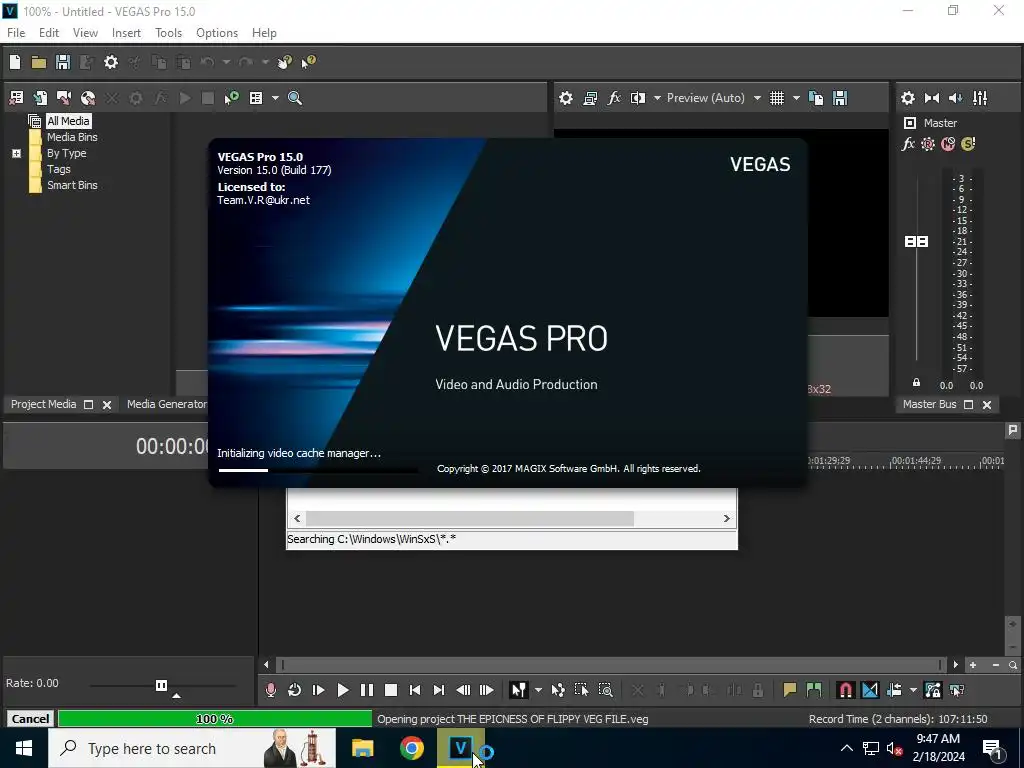The width and height of the screenshot is (1024, 768).
Task: Save preview snapshot to file
Action: [840, 98]
